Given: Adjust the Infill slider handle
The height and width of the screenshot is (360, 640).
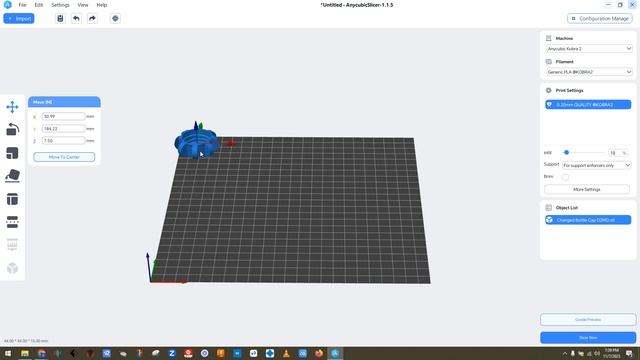Looking at the screenshot, I should pyautogui.click(x=566, y=152).
